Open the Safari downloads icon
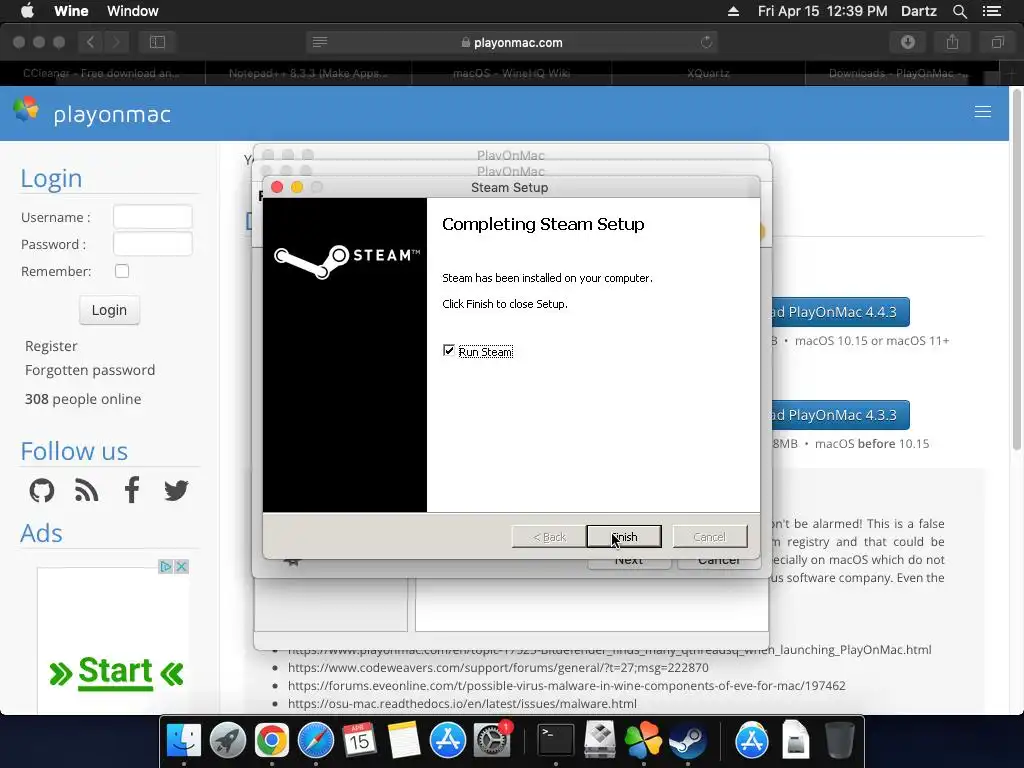The image size is (1024, 768). pos(908,42)
